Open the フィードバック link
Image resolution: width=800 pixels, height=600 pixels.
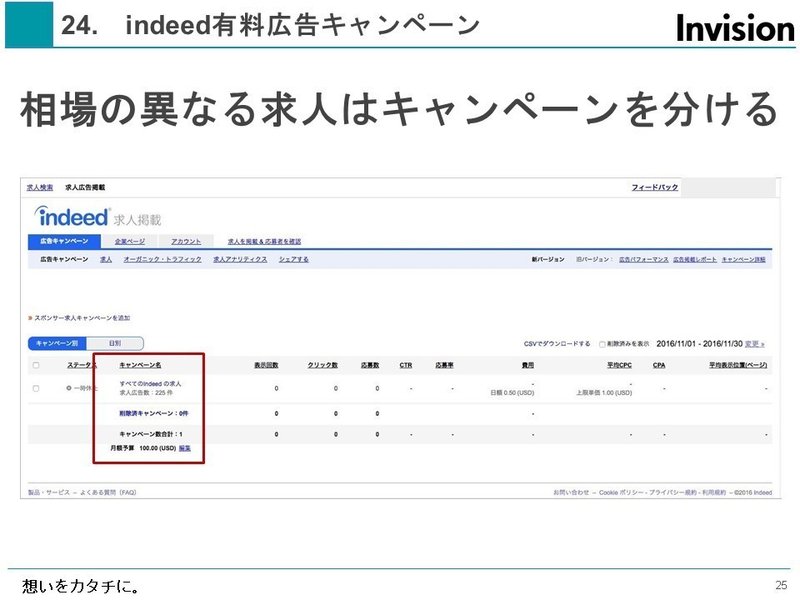click(x=655, y=187)
